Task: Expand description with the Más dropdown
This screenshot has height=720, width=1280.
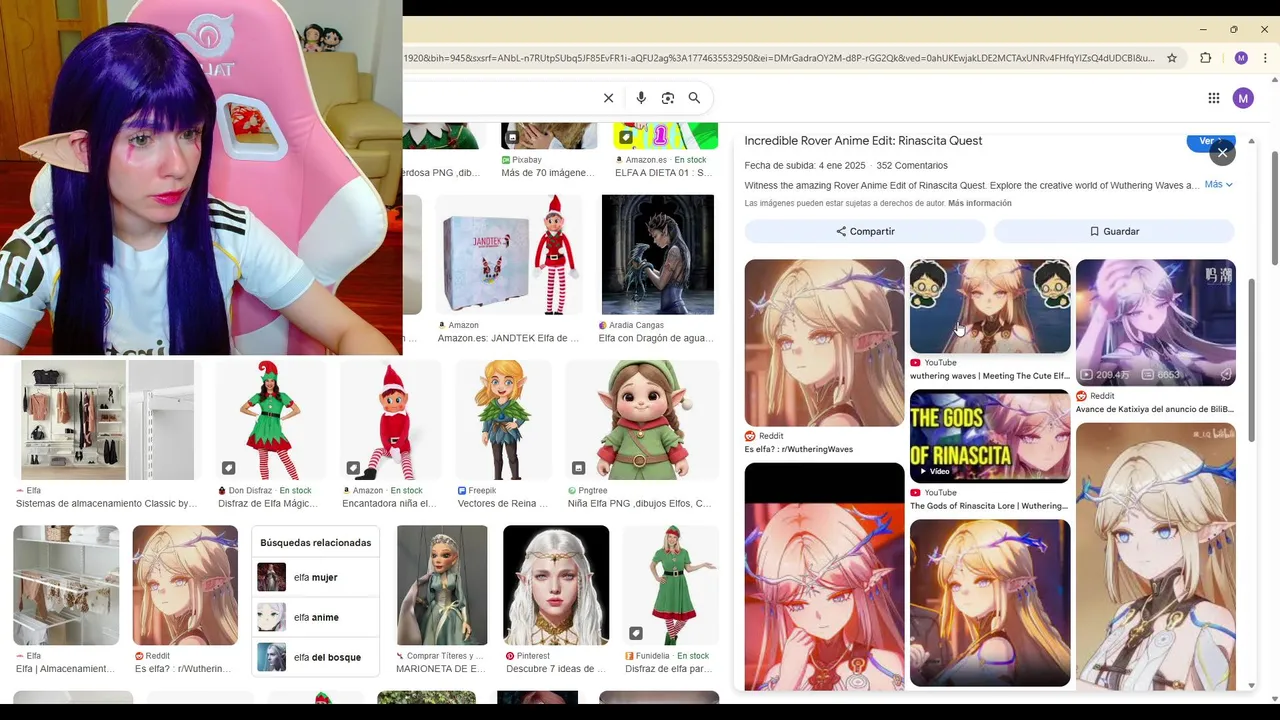Action: 1218,185
